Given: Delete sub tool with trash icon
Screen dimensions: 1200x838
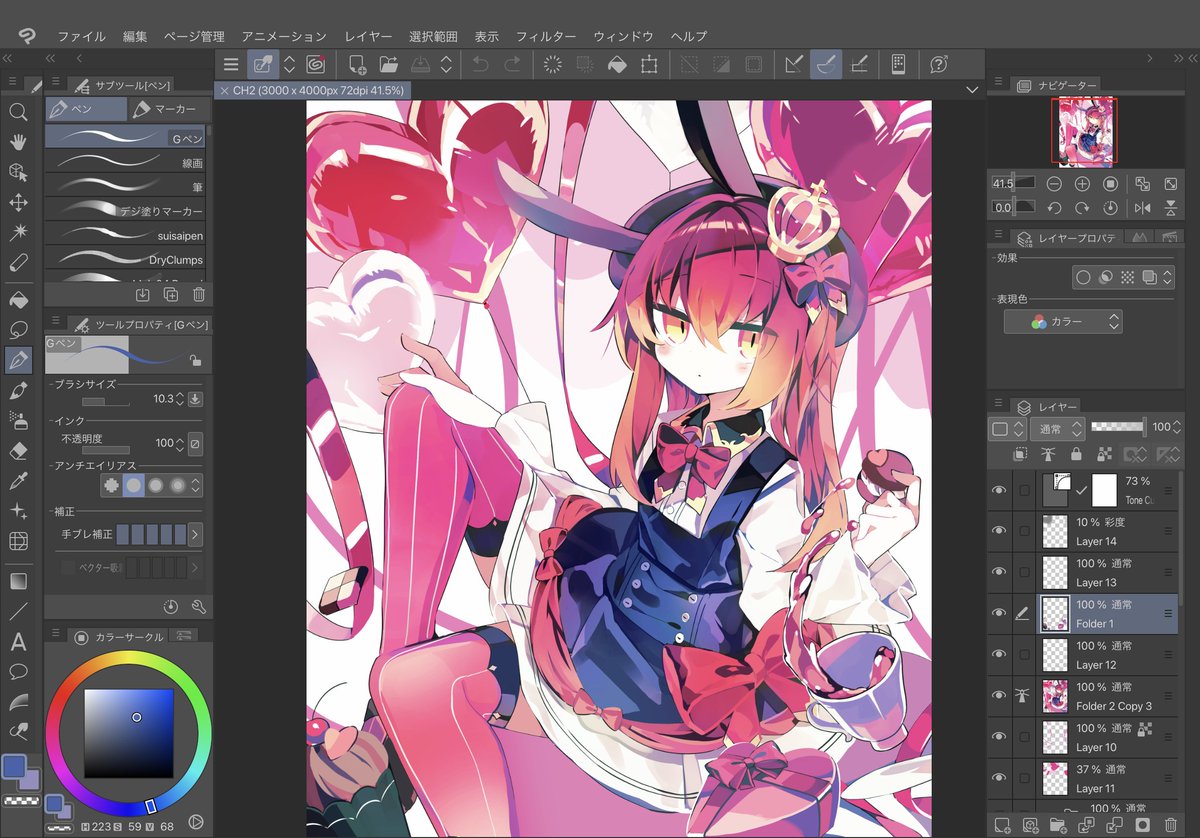Looking at the screenshot, I should [x=198, y=294].
